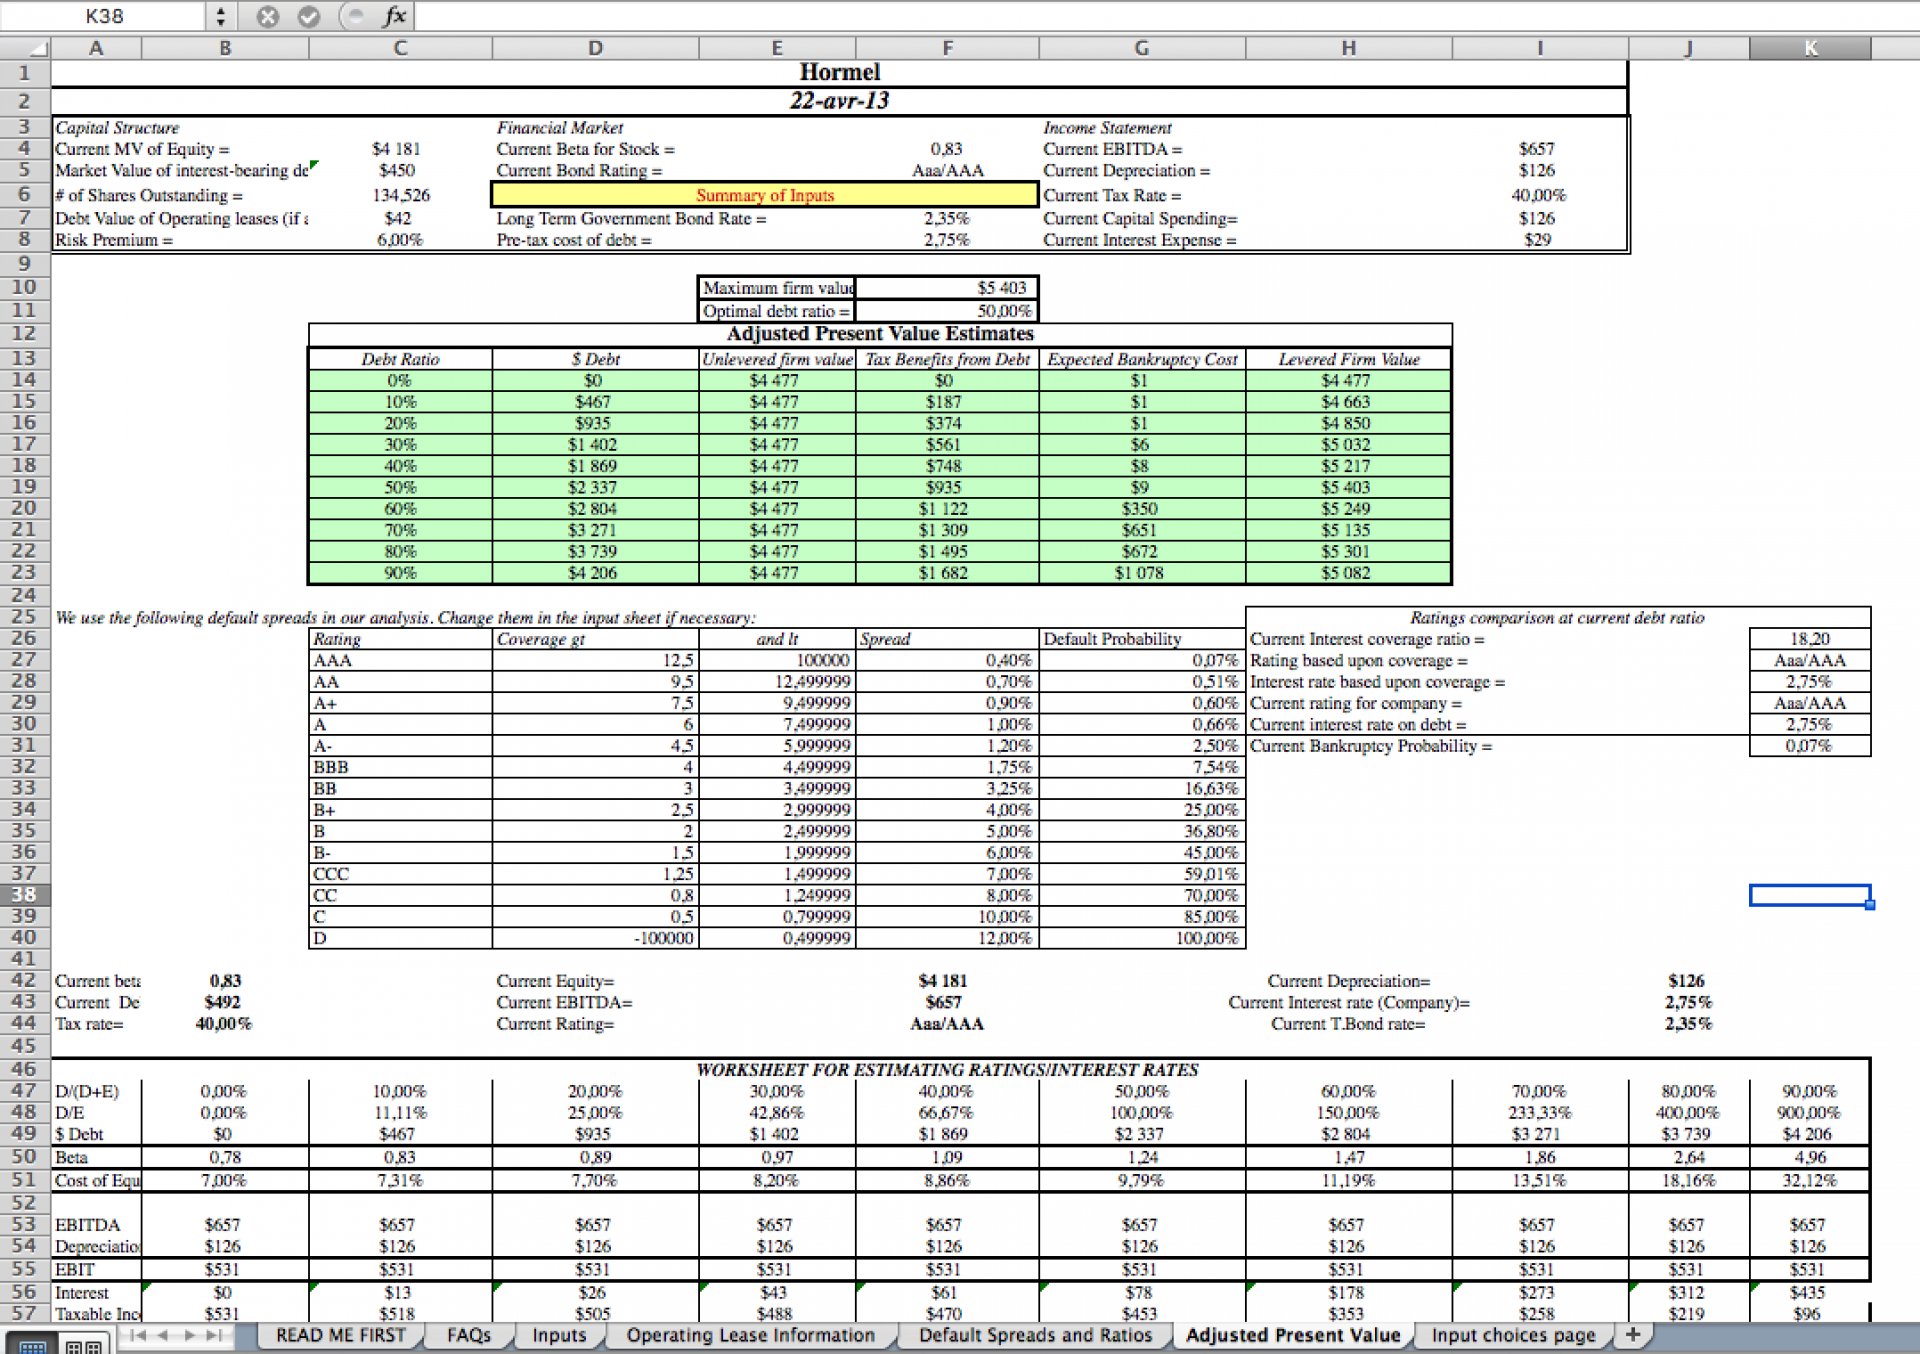Click the Maximum firm value $5 403 cell
This screenshot has height=1354, width=1920.
947,288
